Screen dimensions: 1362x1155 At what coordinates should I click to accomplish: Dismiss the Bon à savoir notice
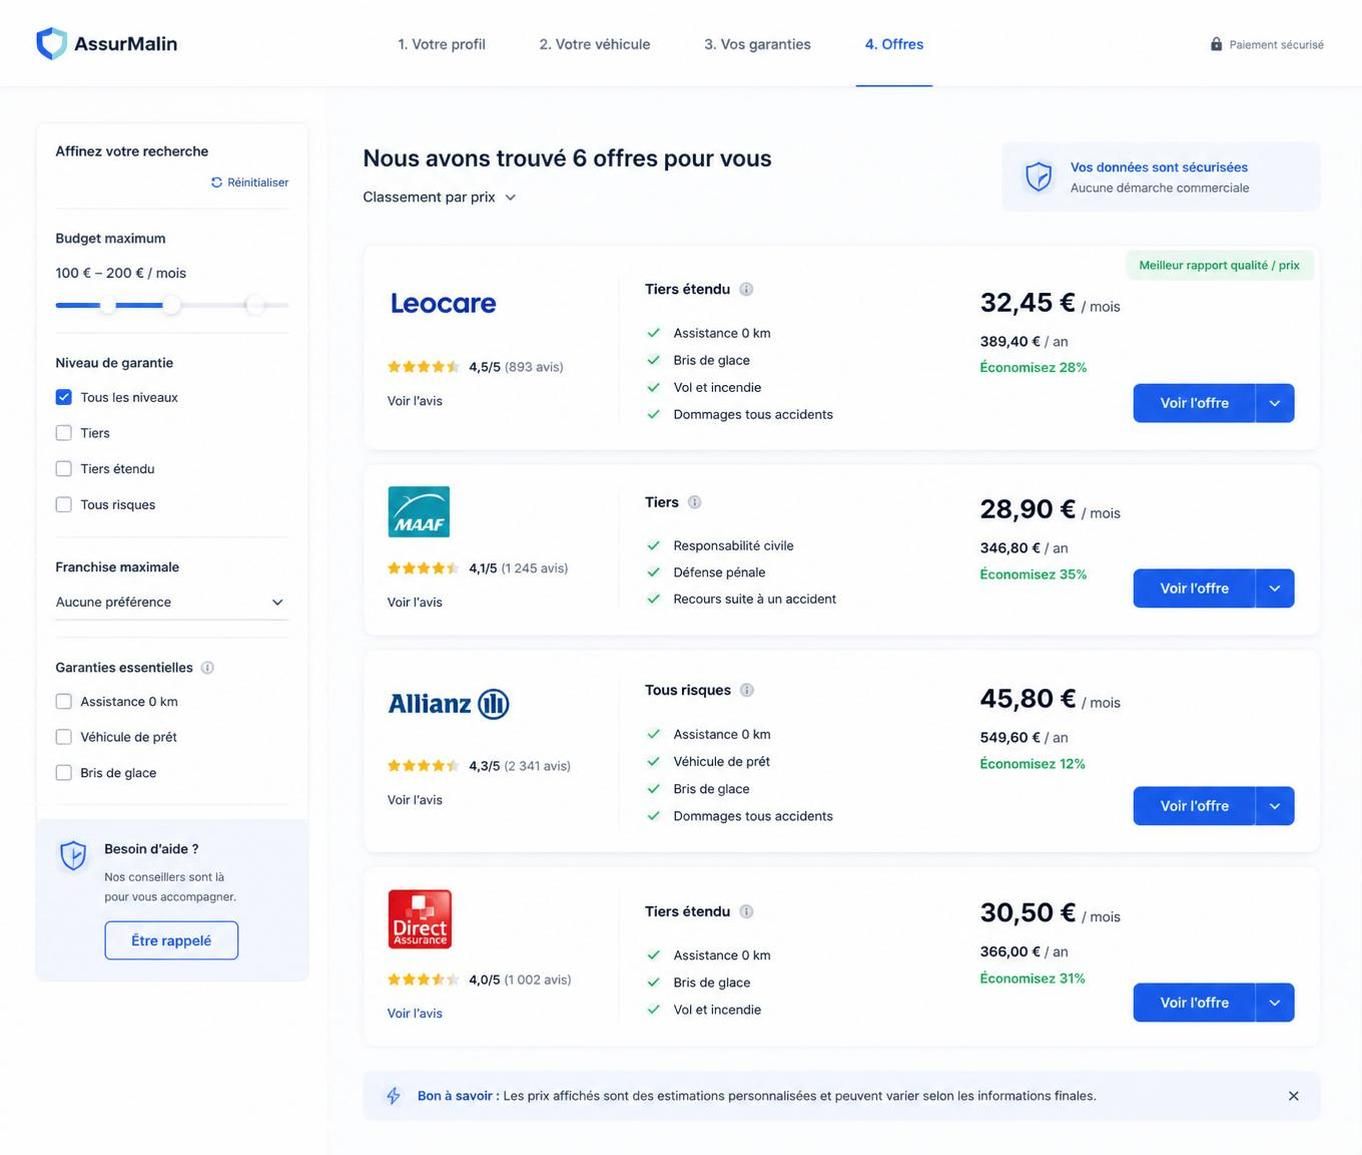[x=1293, y=1096]
